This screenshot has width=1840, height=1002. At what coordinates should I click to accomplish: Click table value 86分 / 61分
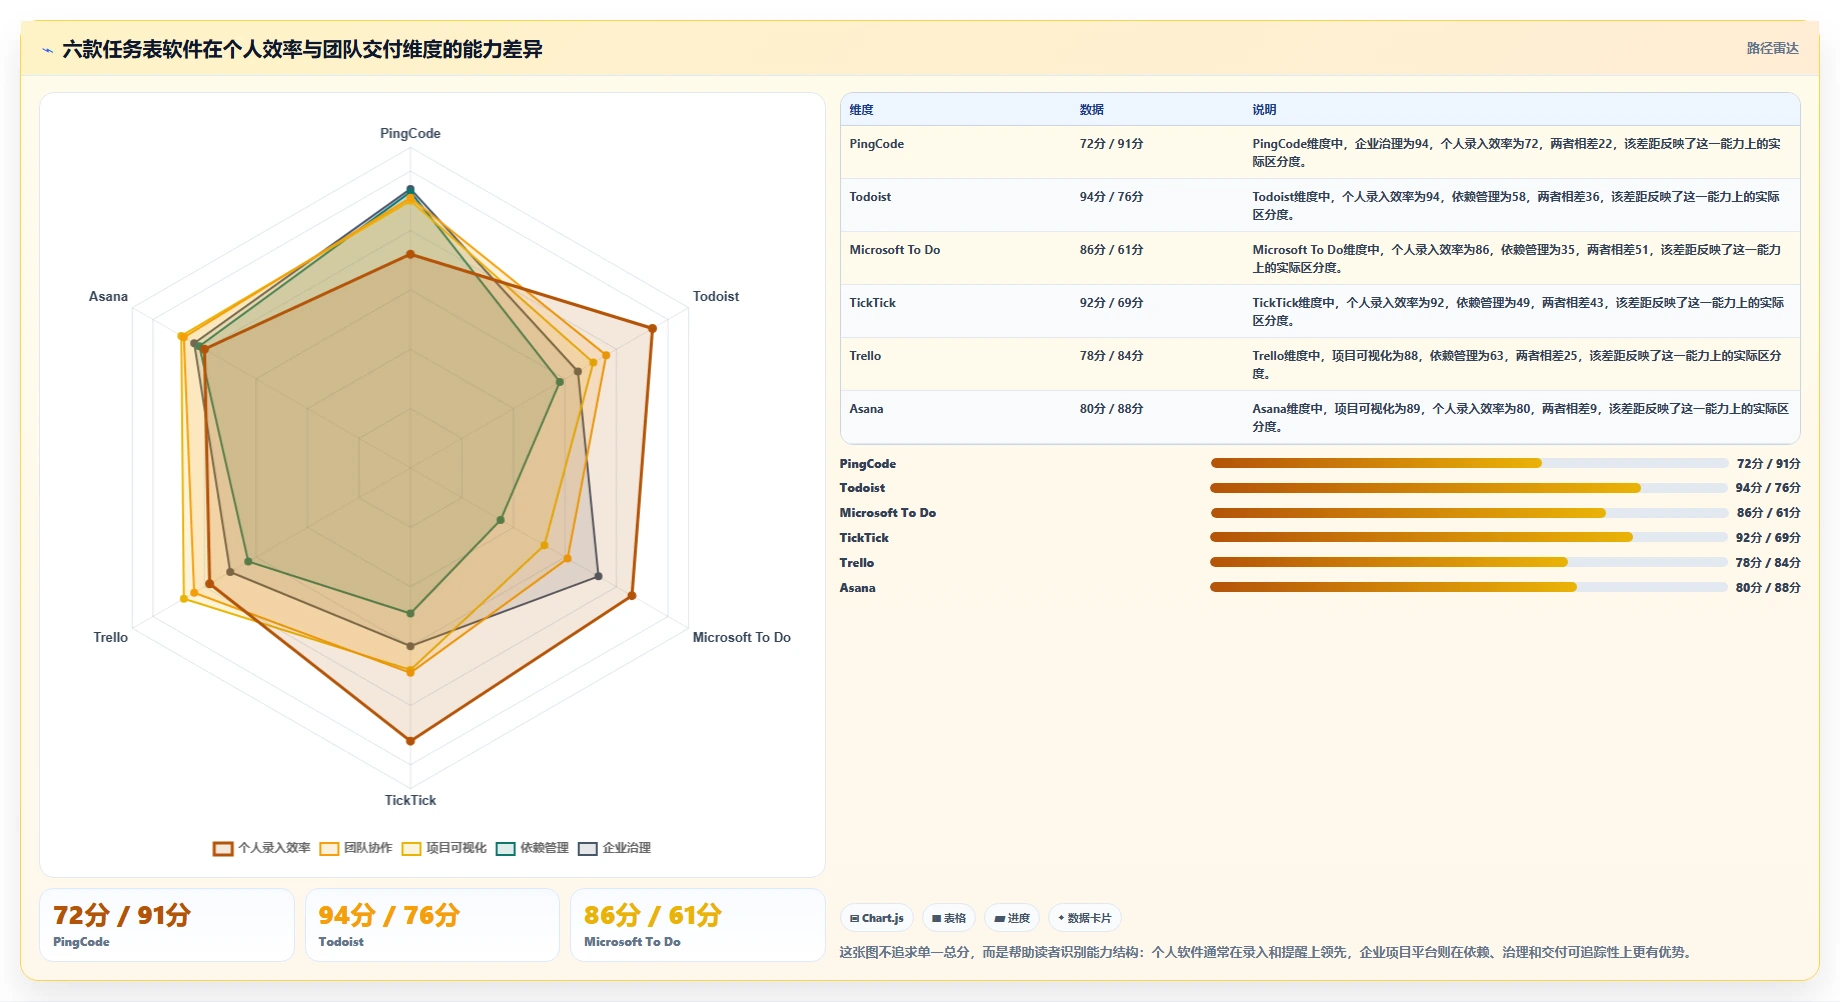[x=1111, y=250]
